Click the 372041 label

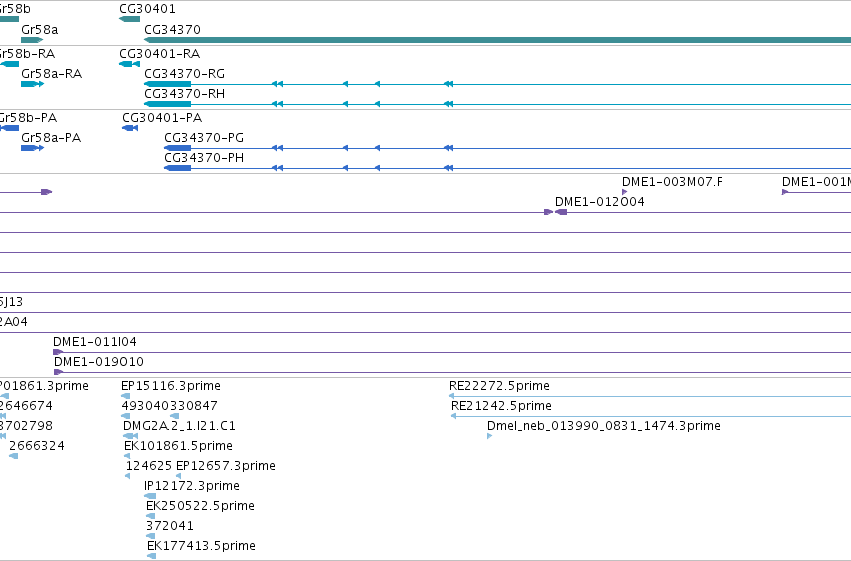pyautogui.click(x=169, y=525)
